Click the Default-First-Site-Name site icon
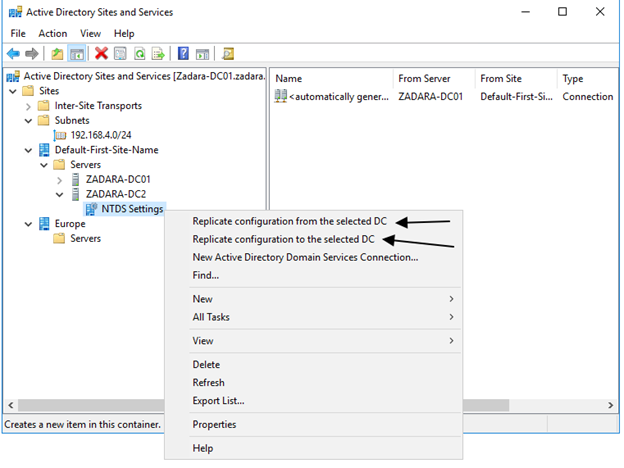Image resolution: width=624 pixels, height=468 pixels. coord(44,150)
